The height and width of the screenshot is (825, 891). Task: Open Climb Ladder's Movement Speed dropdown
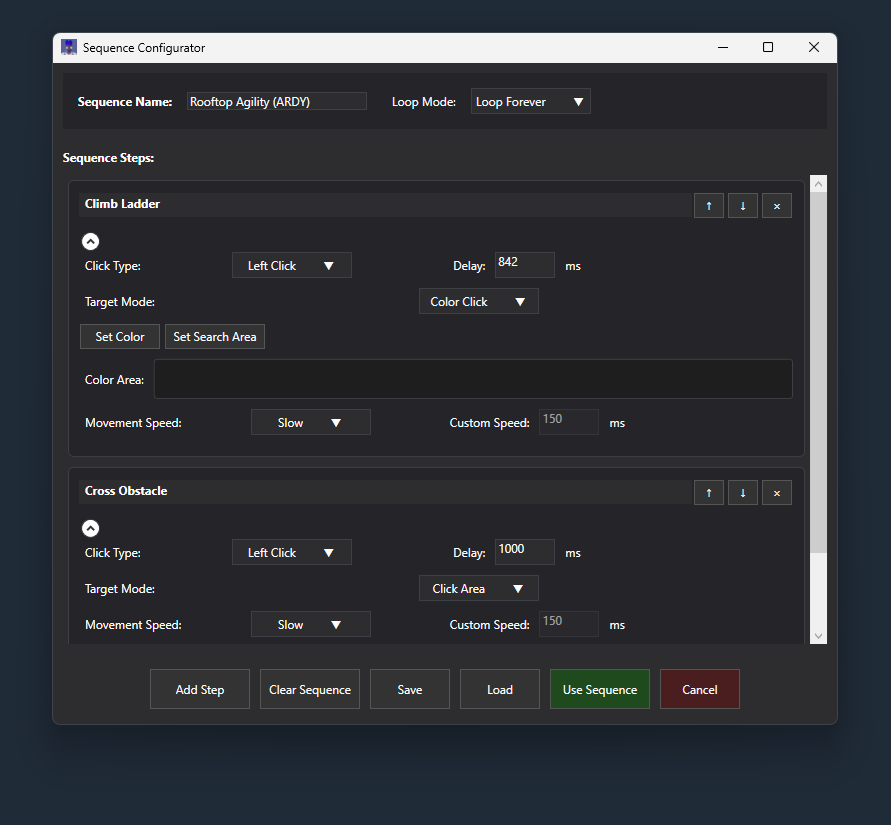(x=310, y=421)
